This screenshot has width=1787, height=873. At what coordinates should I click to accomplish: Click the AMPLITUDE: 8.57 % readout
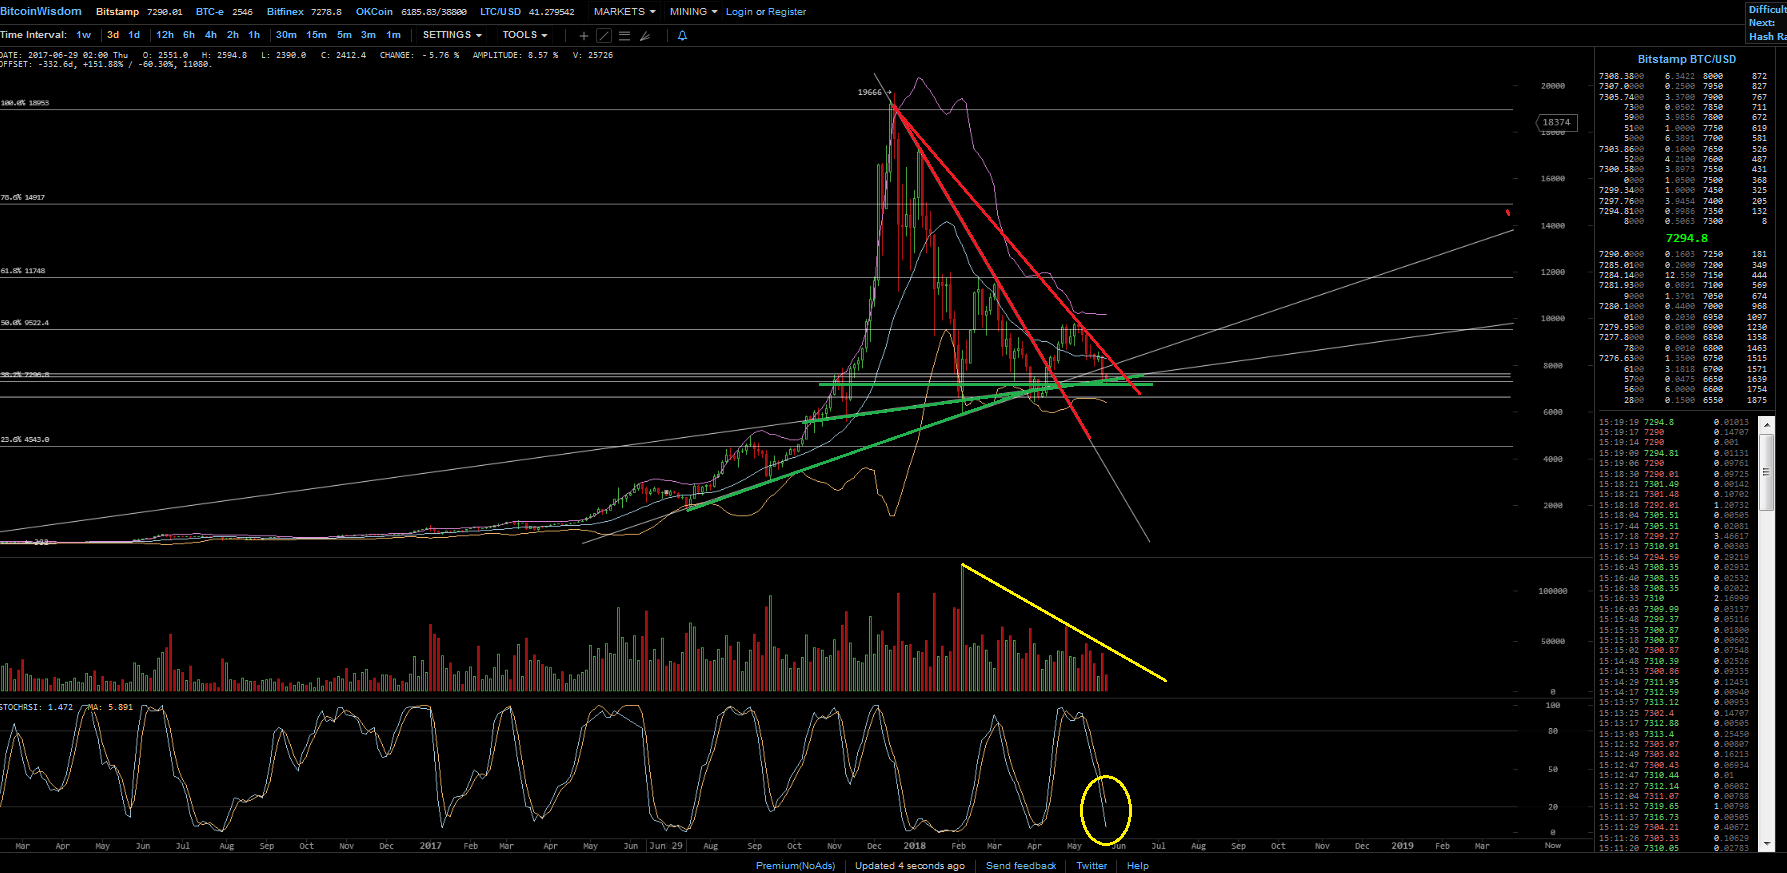515,55
